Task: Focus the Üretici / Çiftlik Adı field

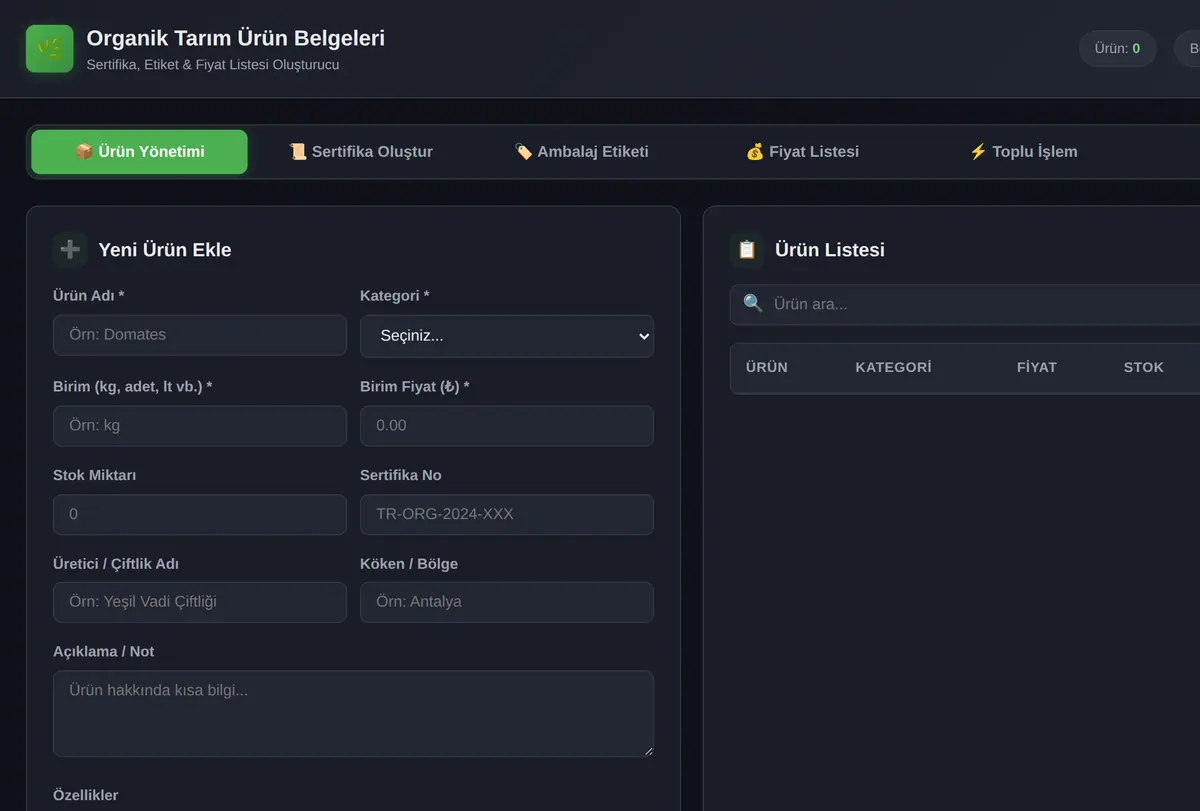Action: point(200,602)
